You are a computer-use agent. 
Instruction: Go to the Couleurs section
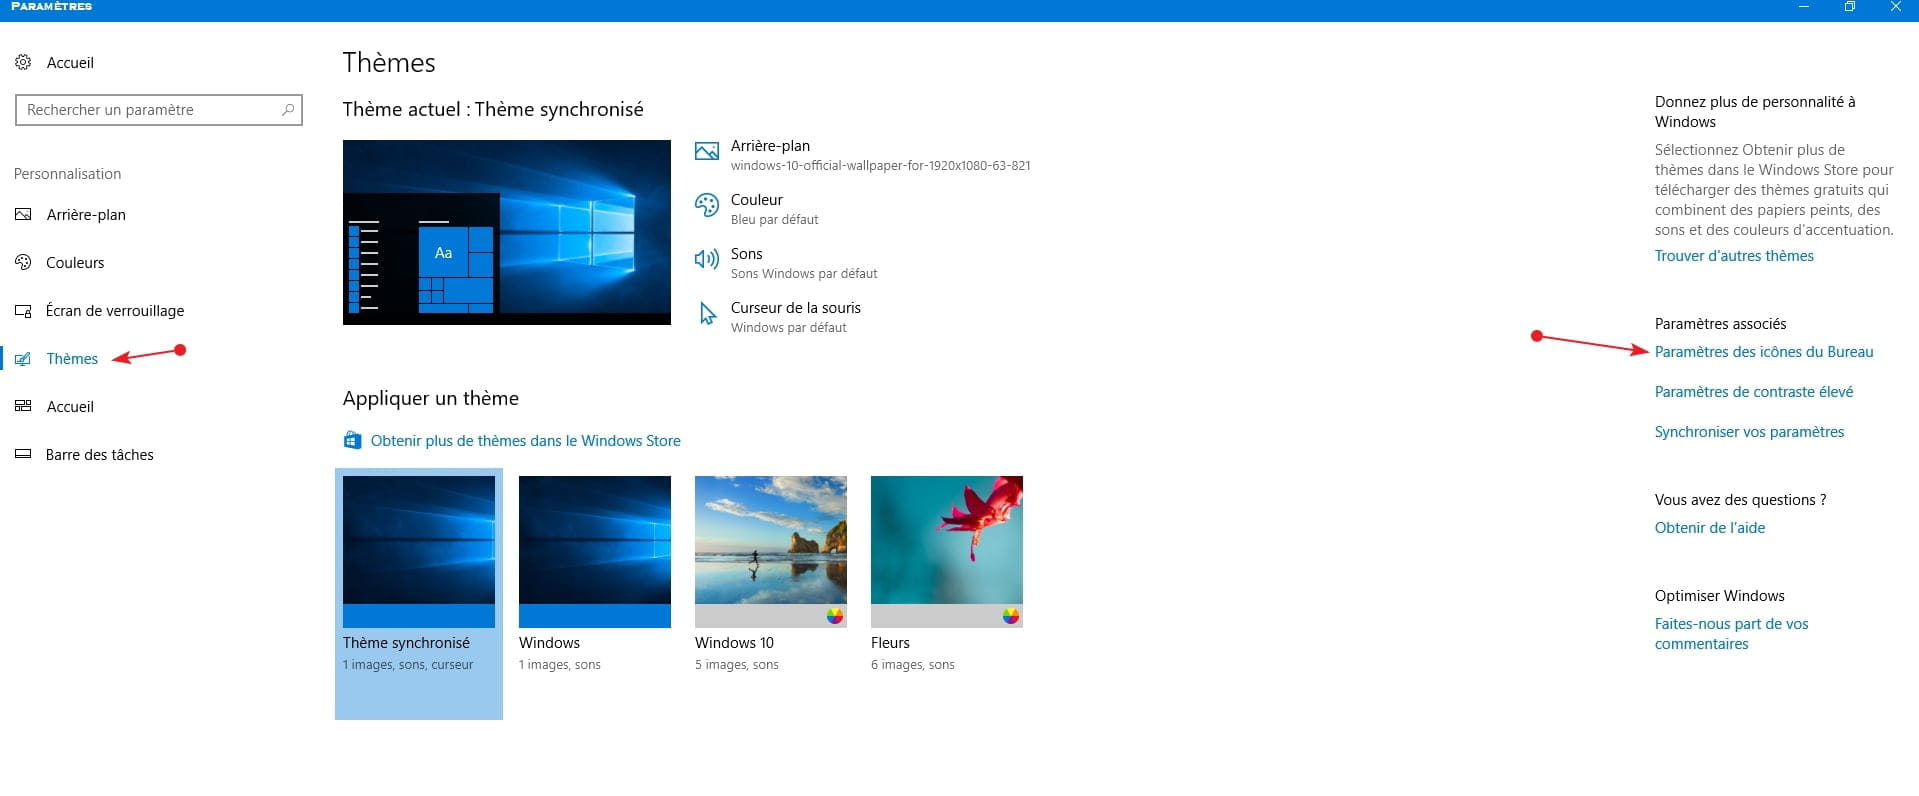(75, 262)
